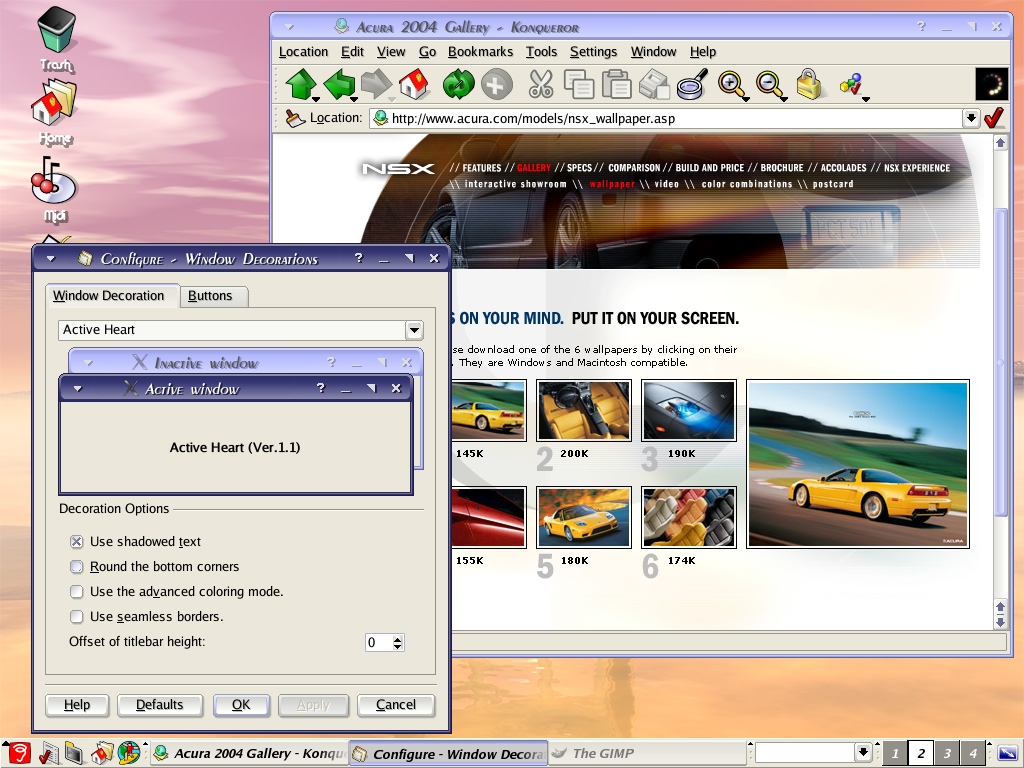The width and height of the screenshot is (1024, 768).
Task: Expand the location URL history dropdown
Action: (x=971, y=118)
